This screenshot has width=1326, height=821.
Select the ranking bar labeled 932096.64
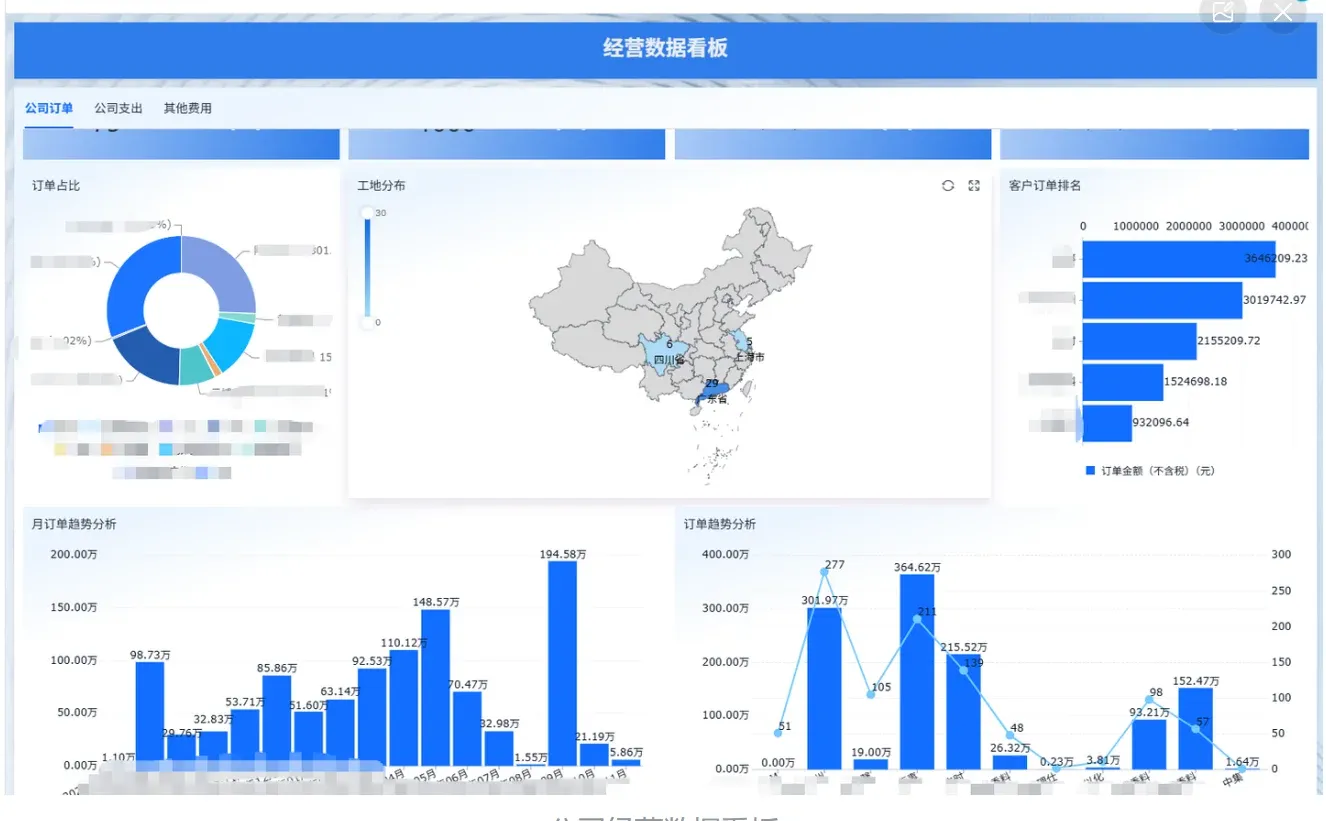[1107, 423]
